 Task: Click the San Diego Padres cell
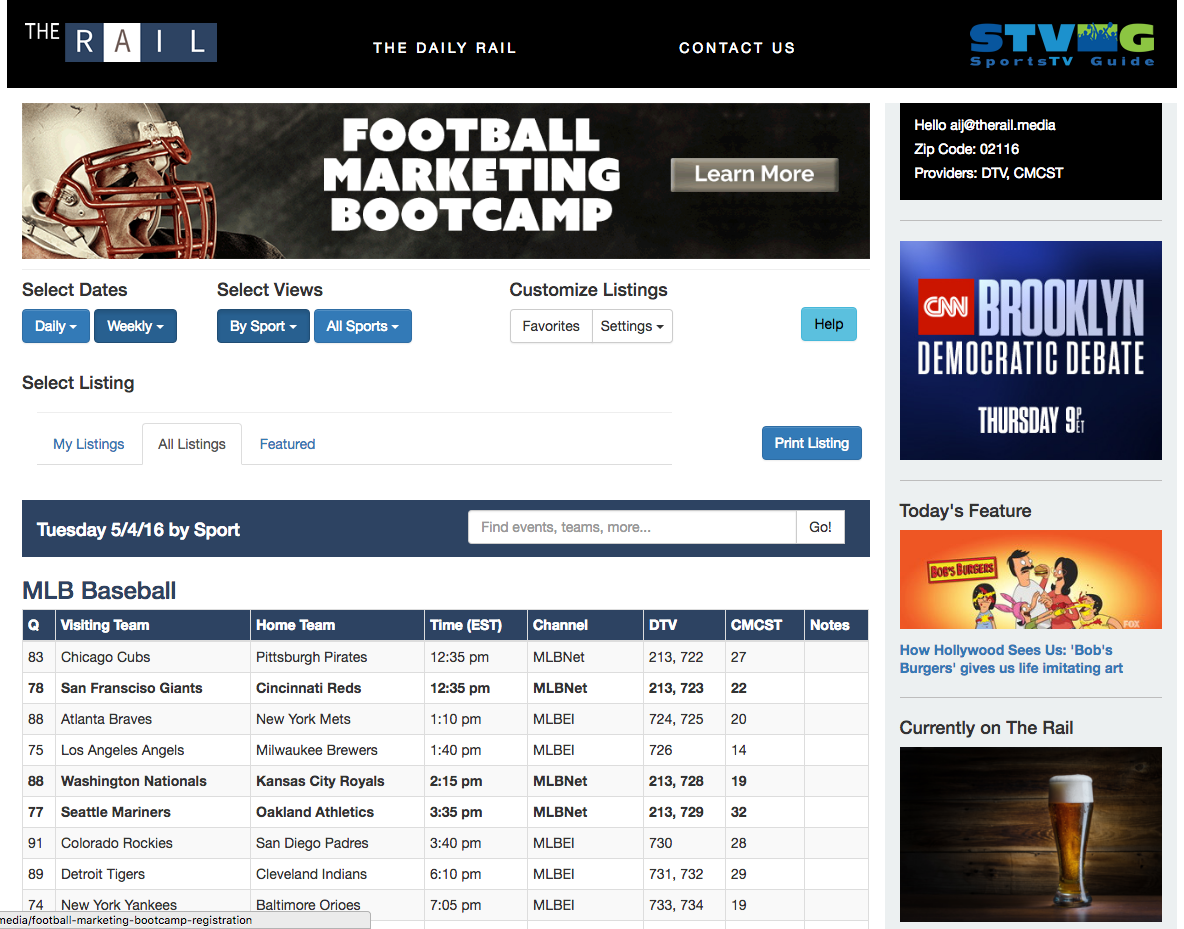point(337,843)
